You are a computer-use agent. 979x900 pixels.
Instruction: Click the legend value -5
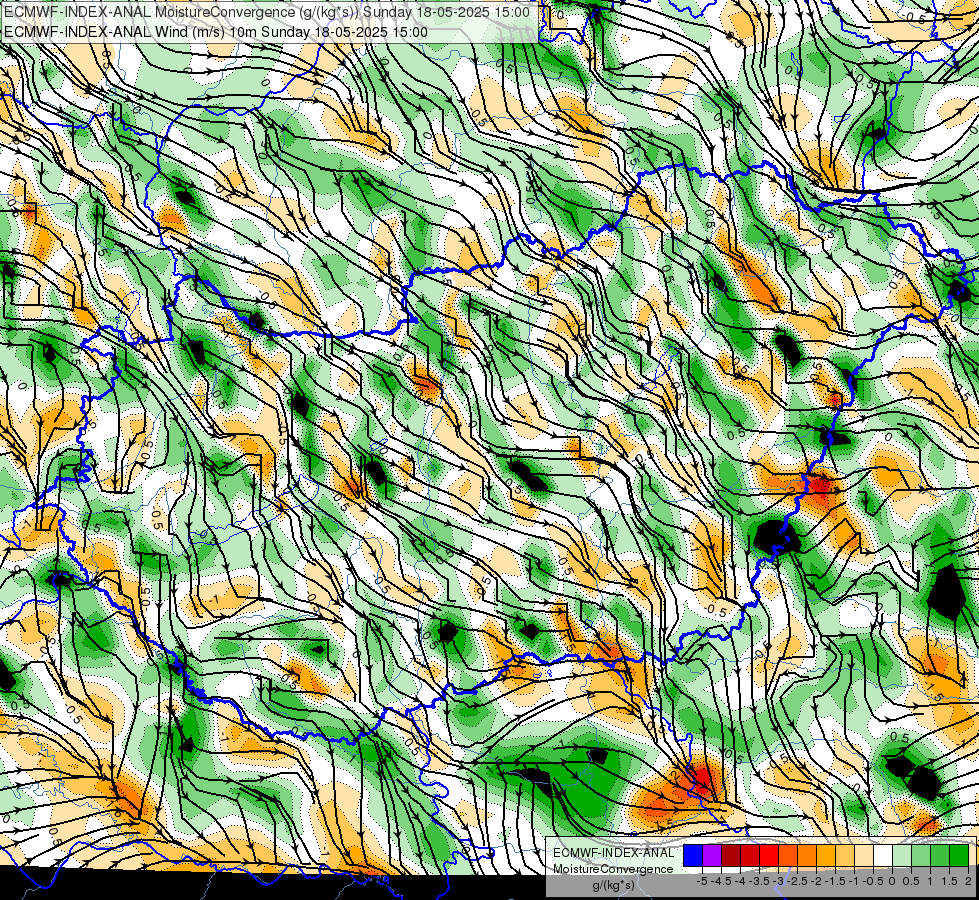[702, 881]
